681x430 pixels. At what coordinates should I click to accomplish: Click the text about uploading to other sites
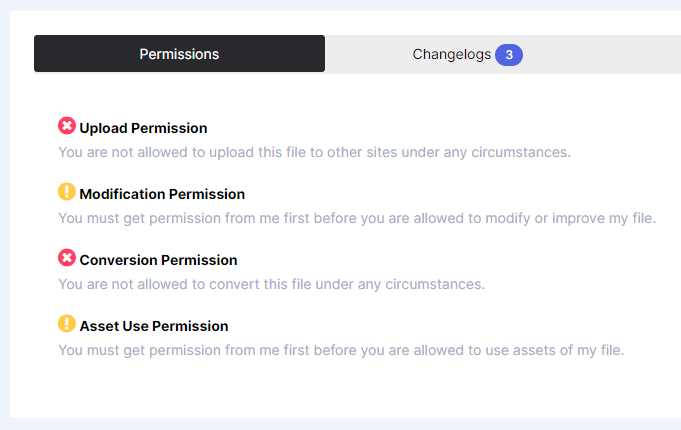click(x=314, y=152)
